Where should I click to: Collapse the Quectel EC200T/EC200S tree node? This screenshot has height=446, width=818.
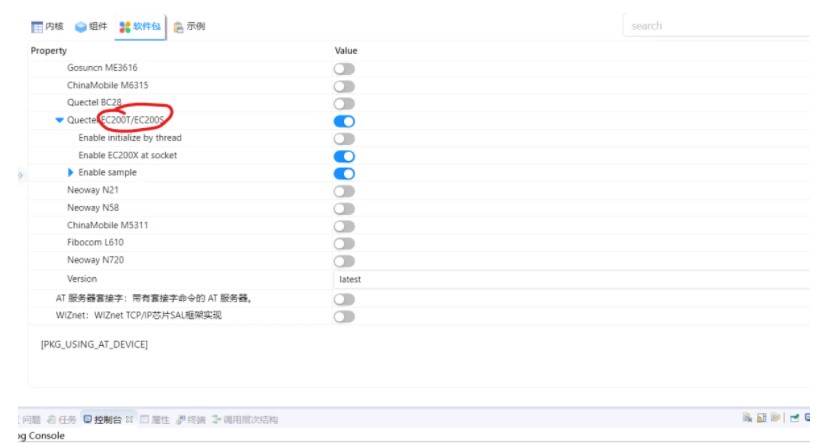(59, 120)
